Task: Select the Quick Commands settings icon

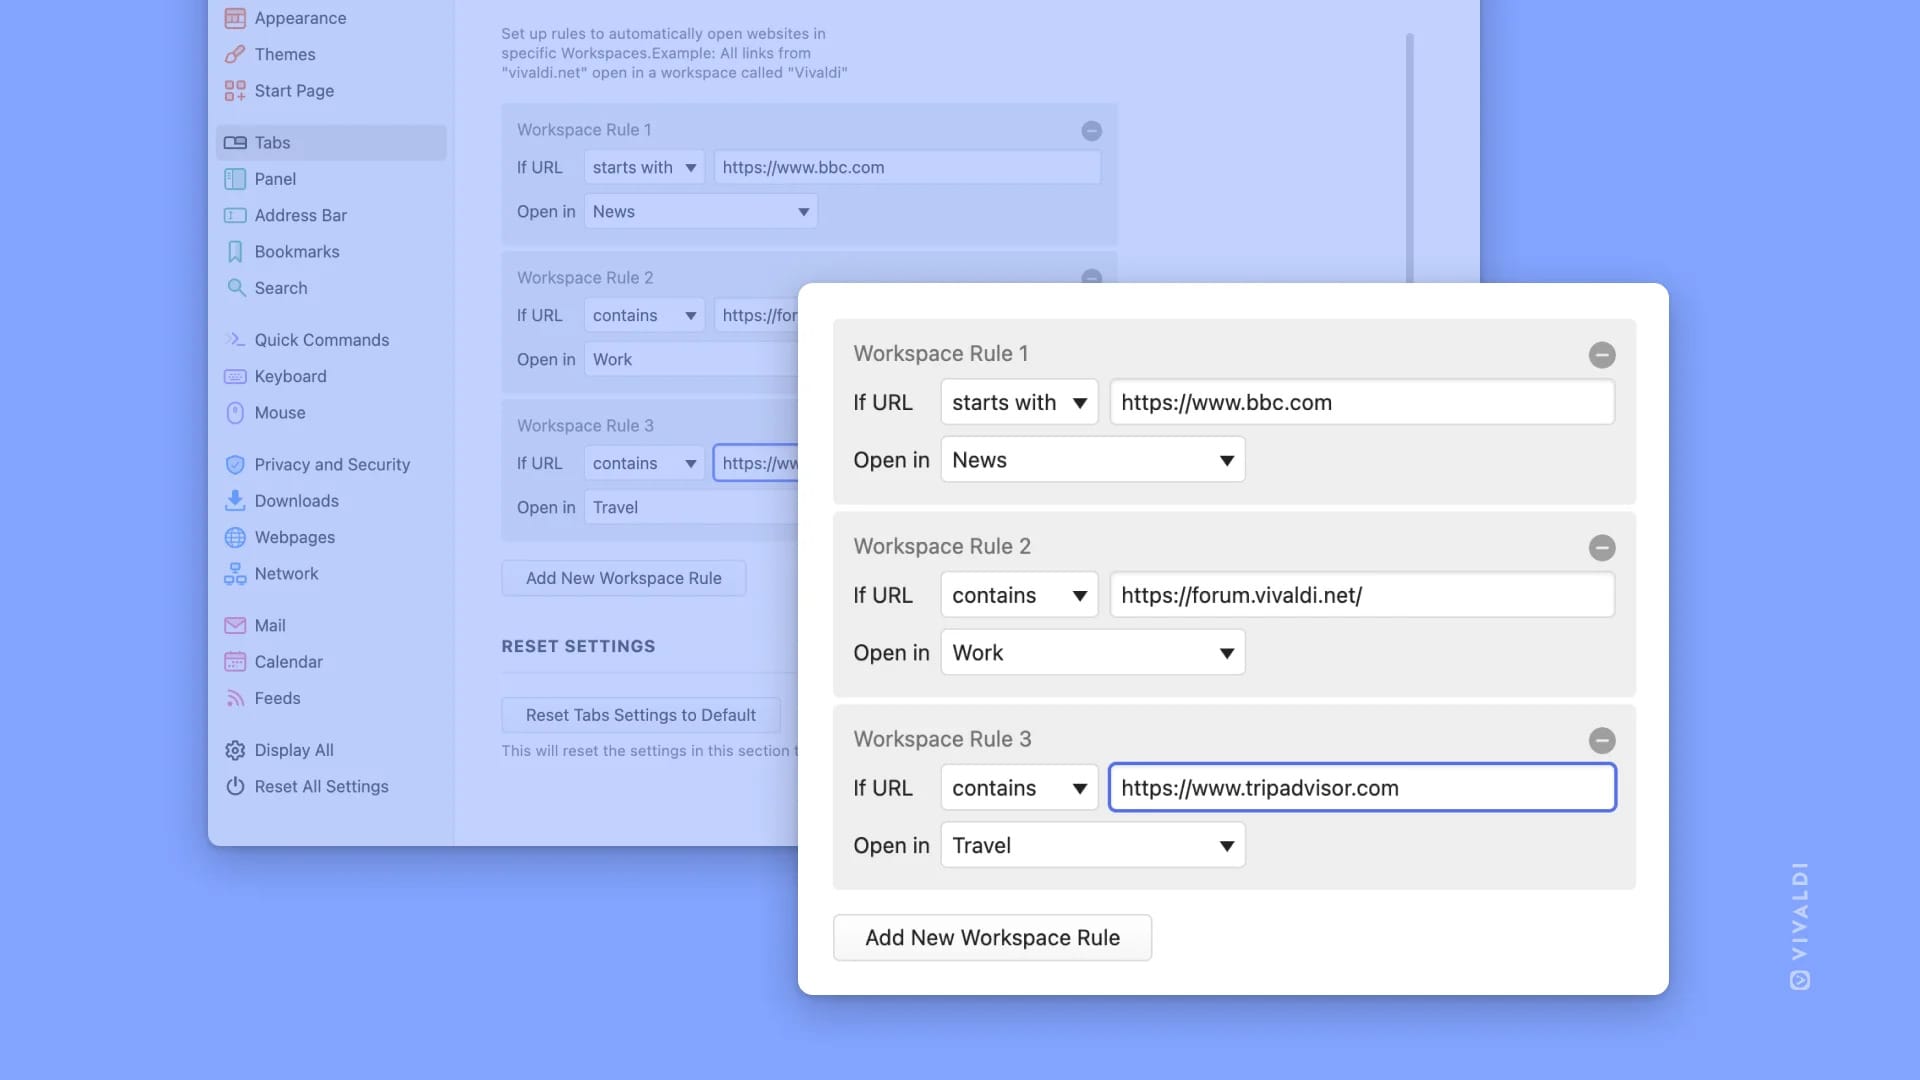Action: [x=235, y=340]
